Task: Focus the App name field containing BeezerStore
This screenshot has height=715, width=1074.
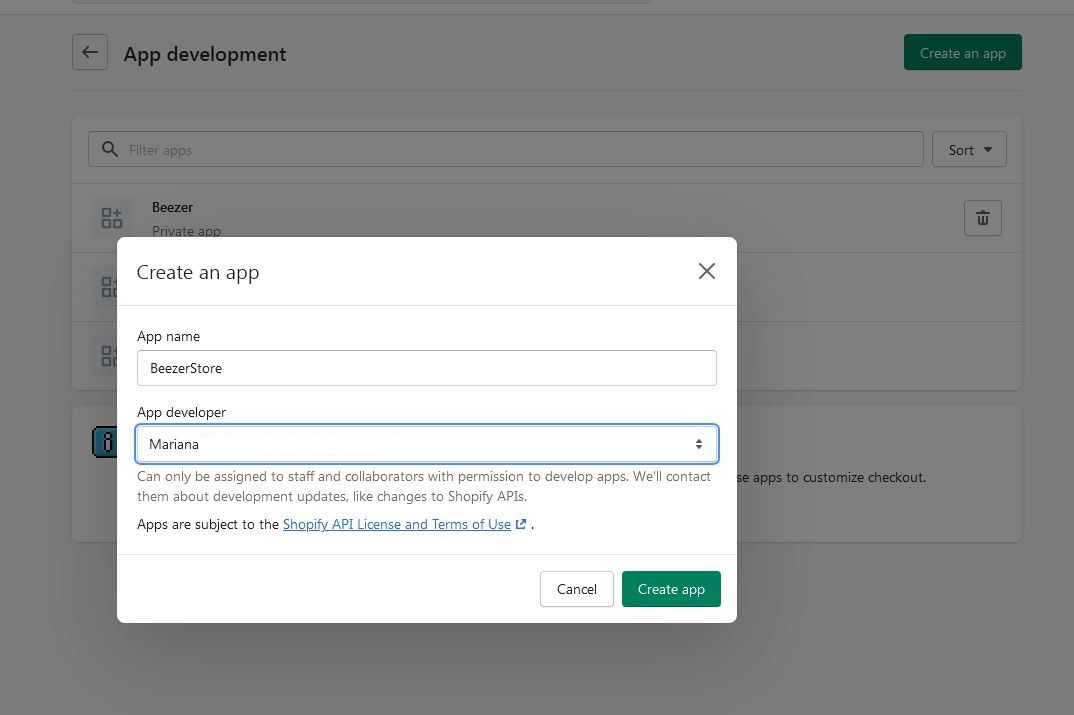Action: coord(426,368)
